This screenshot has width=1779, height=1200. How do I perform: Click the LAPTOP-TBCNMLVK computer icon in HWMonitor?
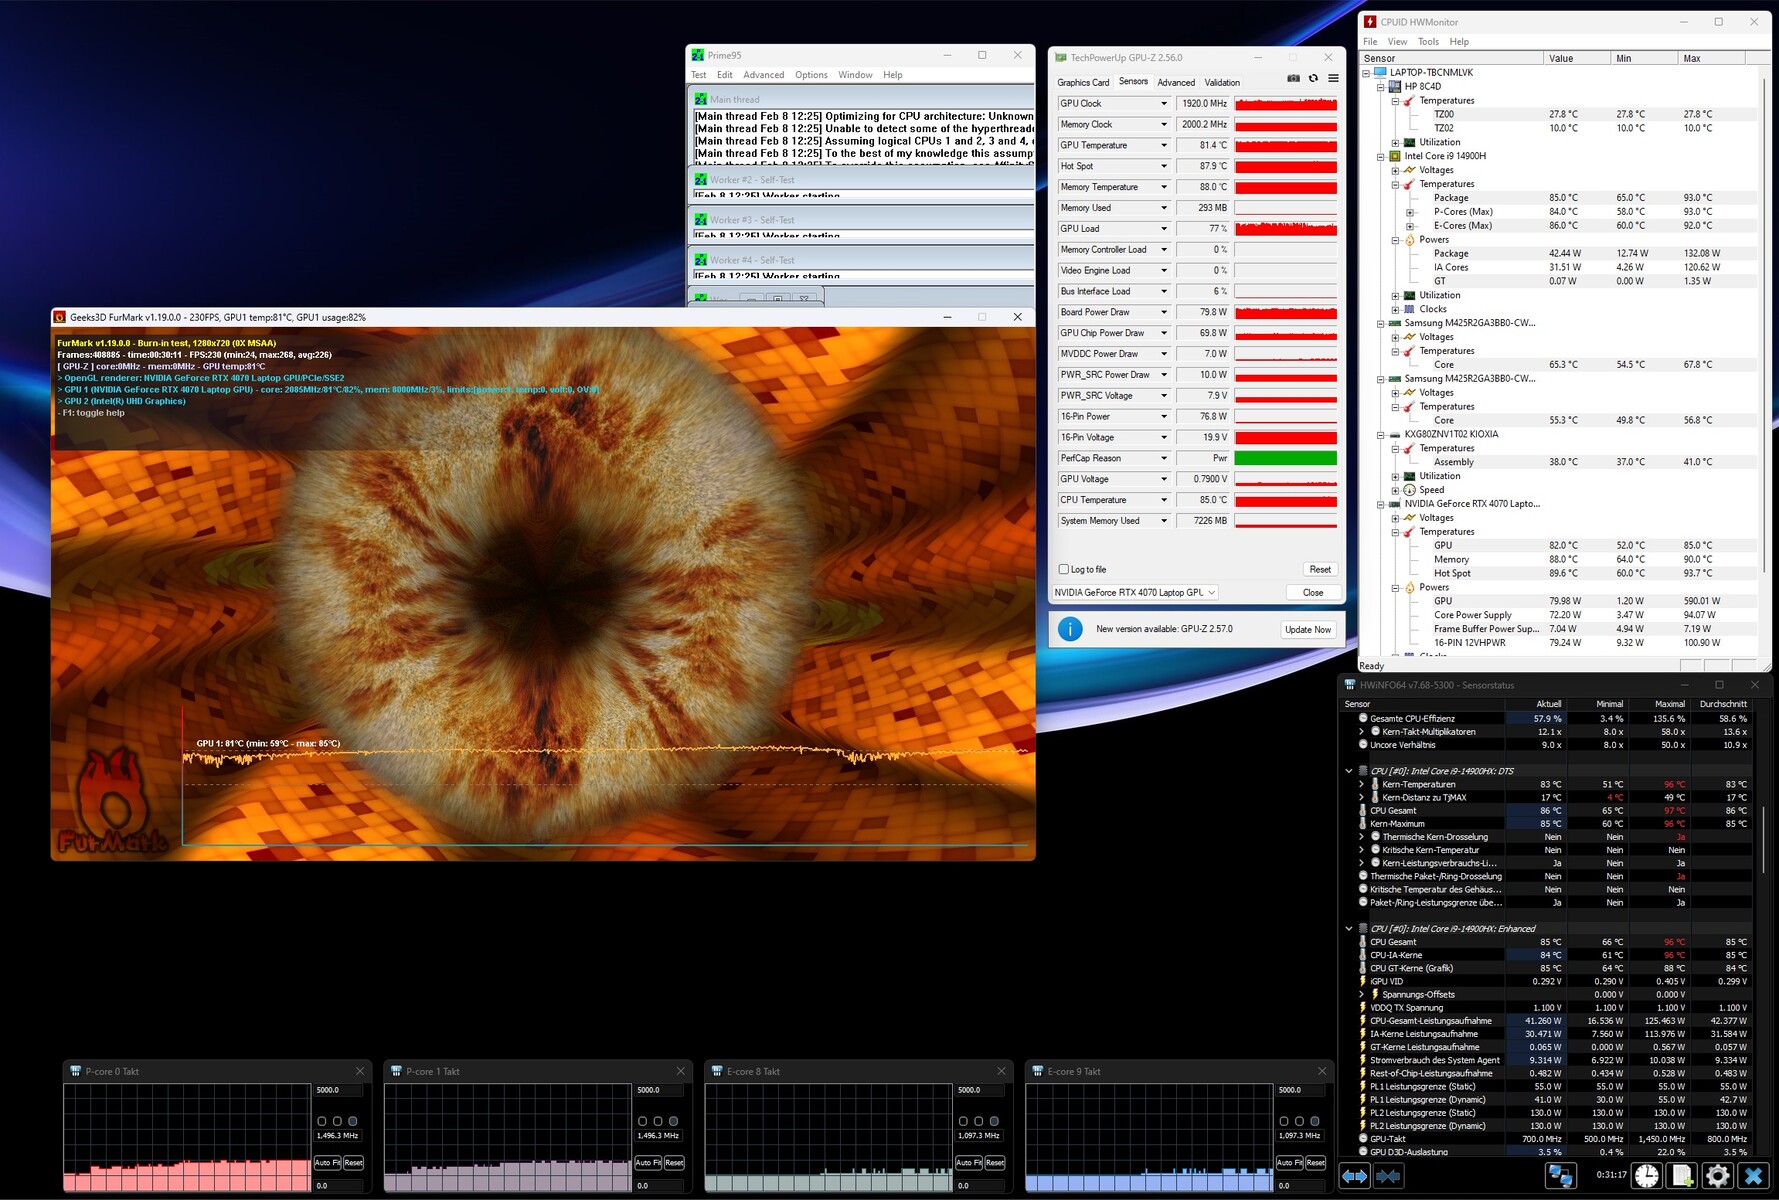coord(1381,72)
